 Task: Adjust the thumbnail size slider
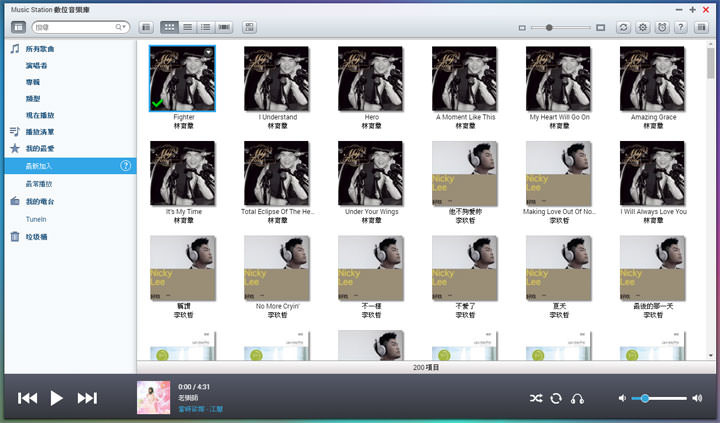[x=549, y=27]
